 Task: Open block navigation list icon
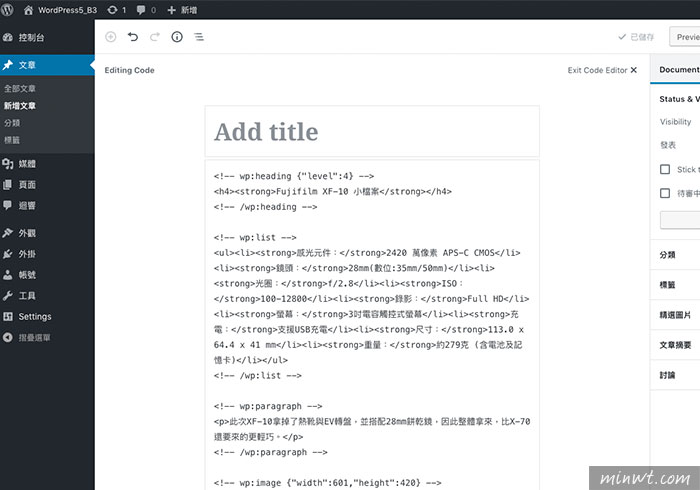[199, 37]
